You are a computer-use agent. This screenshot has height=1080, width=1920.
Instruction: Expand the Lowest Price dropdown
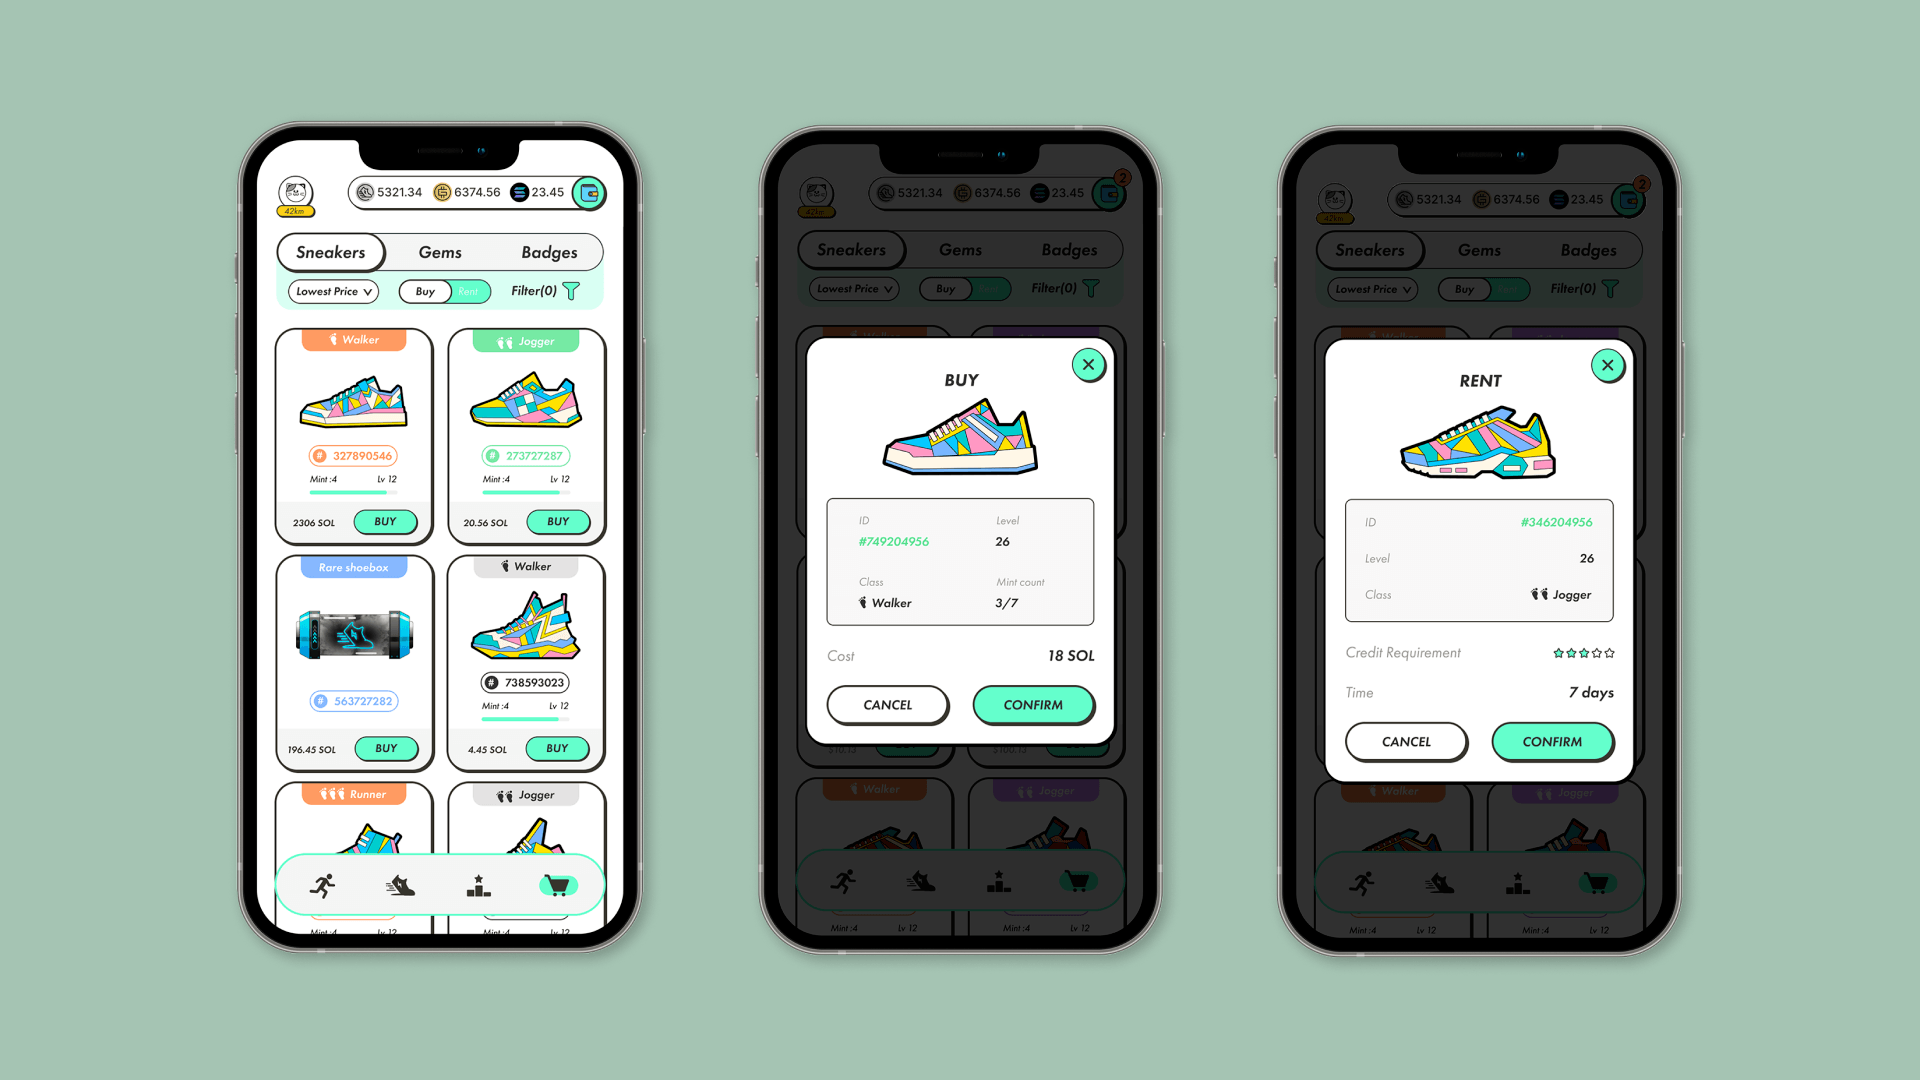(330, 290)
